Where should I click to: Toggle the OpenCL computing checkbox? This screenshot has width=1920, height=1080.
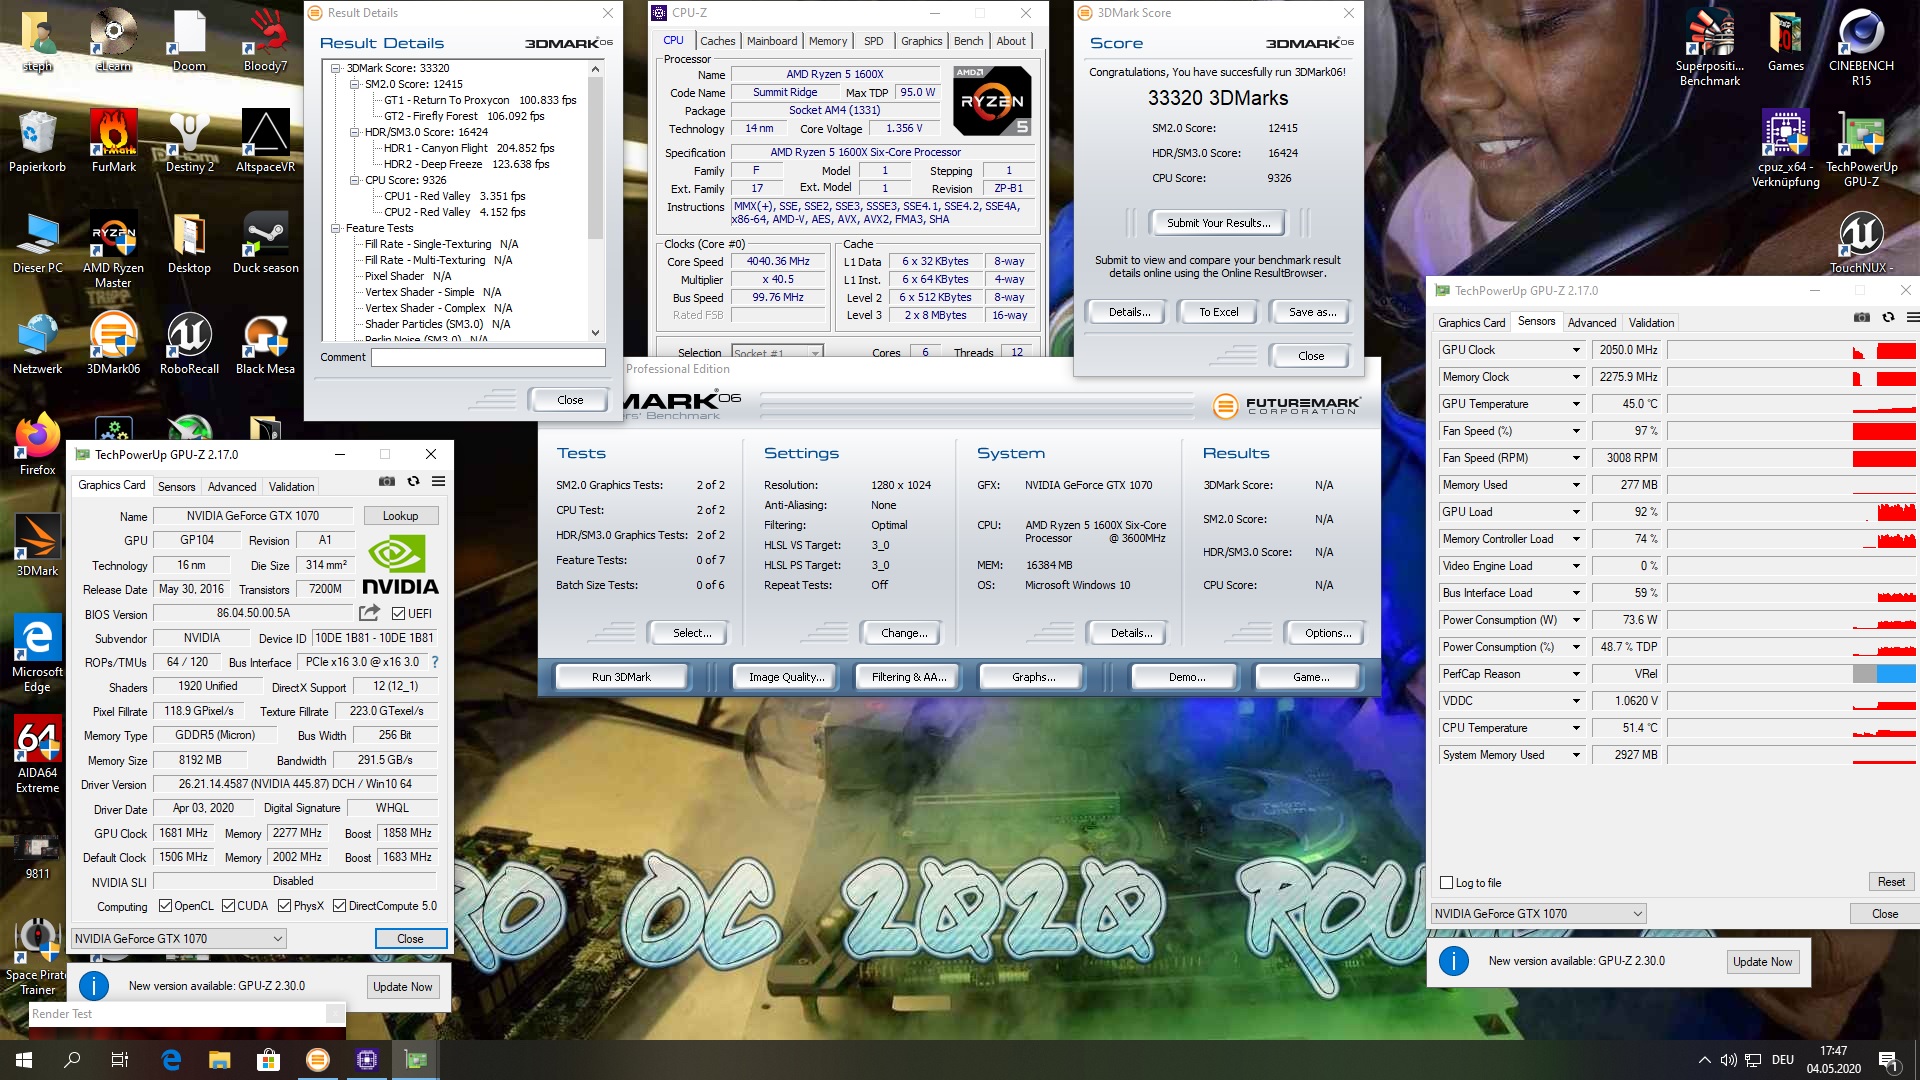[166, 906]
